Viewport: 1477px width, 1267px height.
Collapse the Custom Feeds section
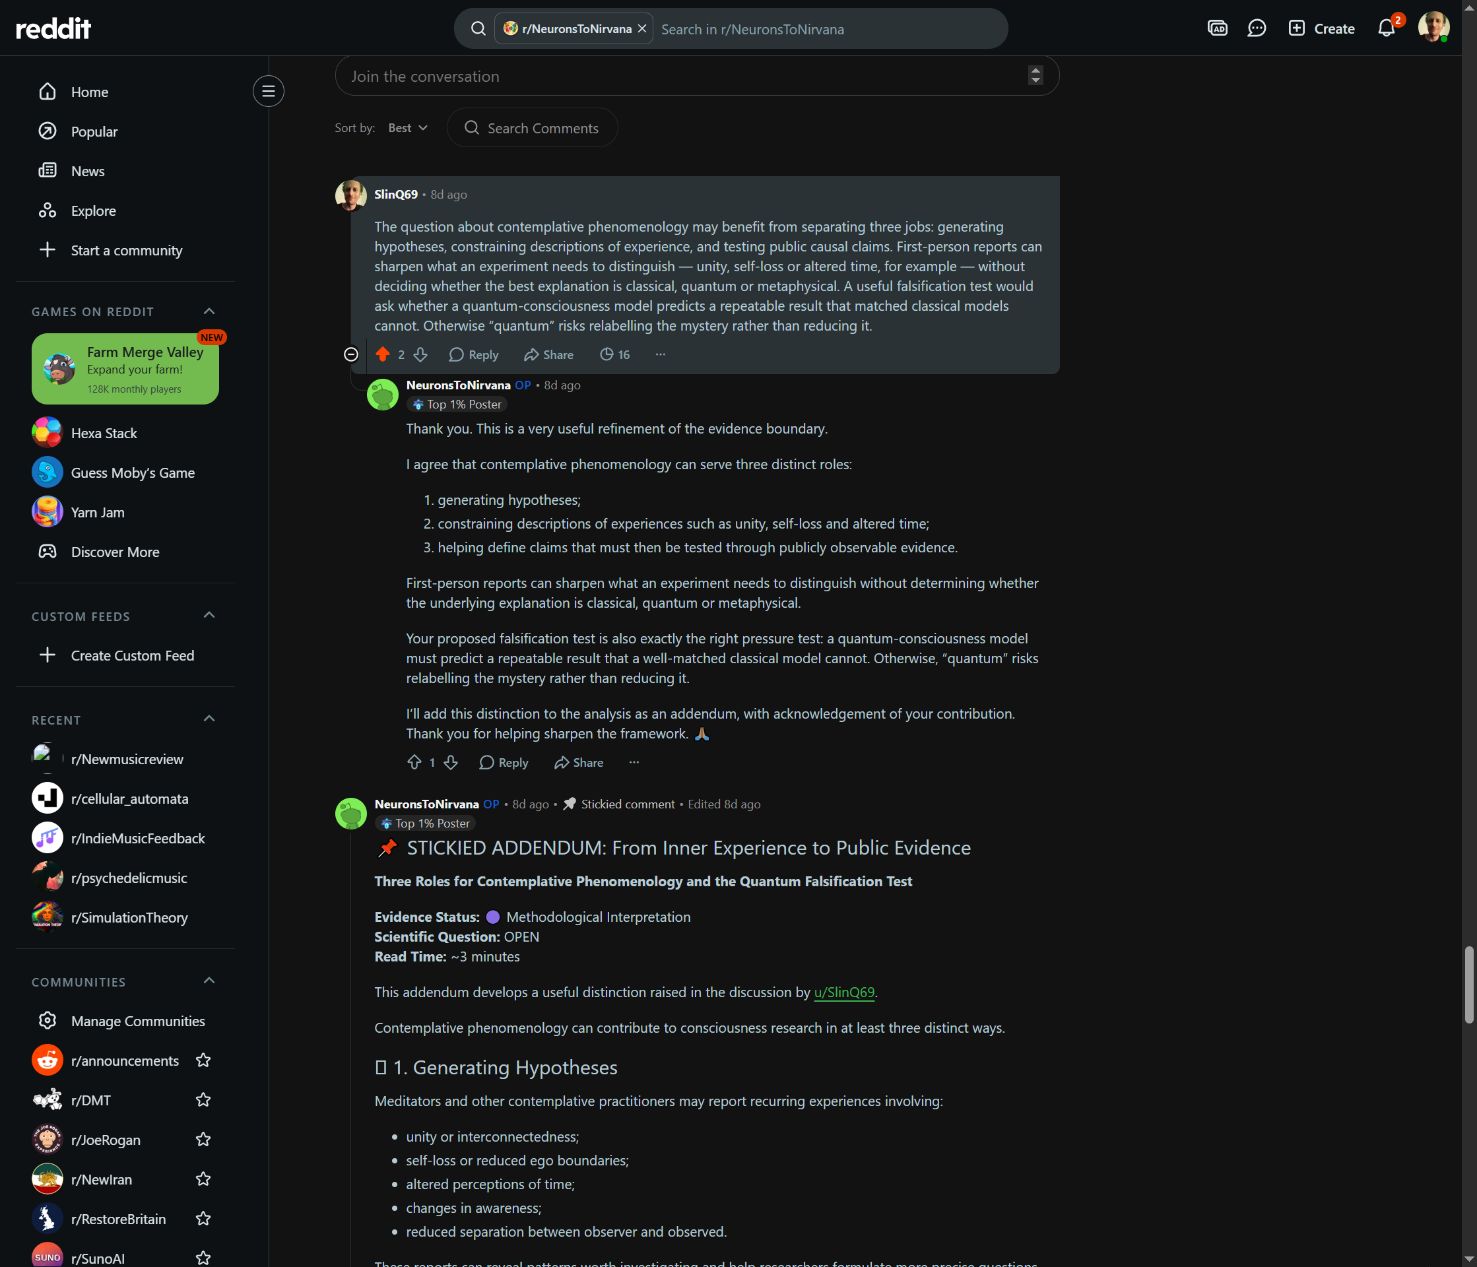coord(209,615)
